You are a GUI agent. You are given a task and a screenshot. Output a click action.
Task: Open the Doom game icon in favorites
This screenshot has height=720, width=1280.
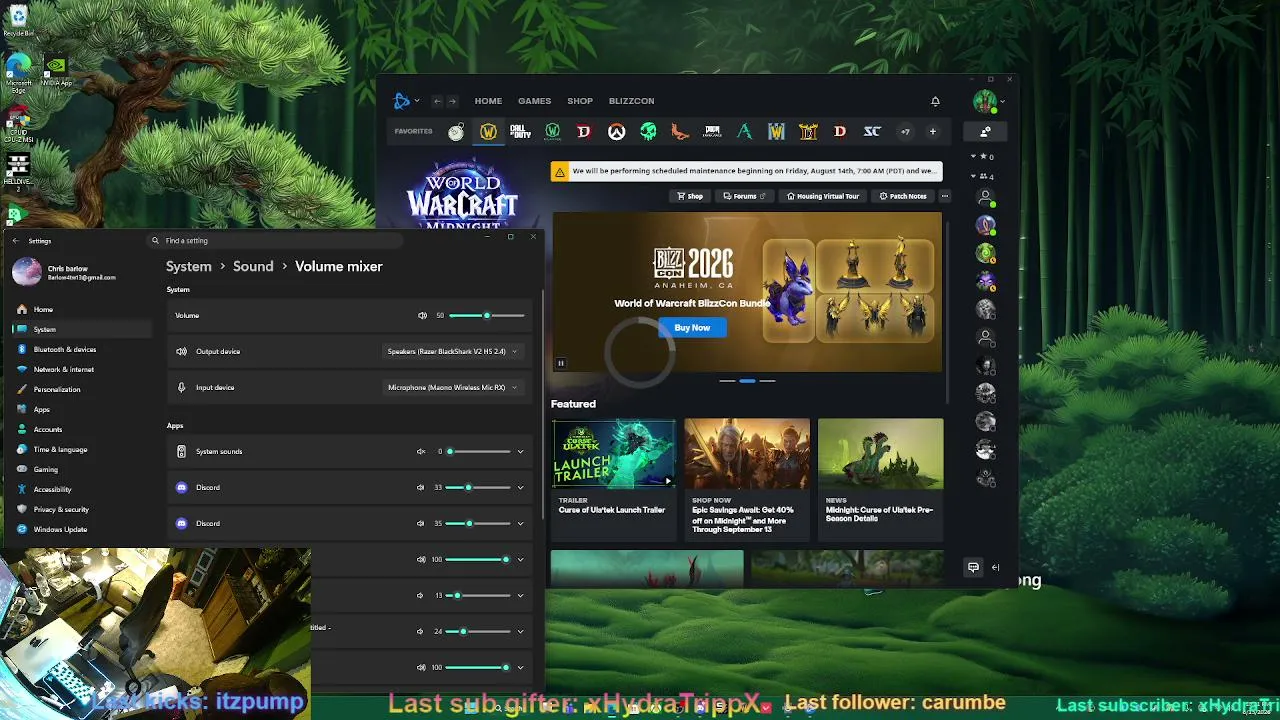(712, 132)
